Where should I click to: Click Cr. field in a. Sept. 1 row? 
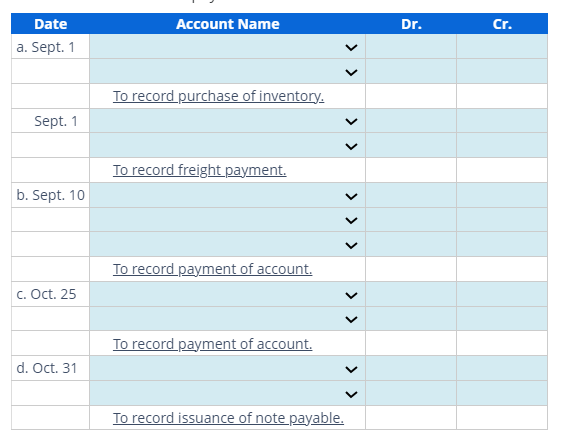(502, 47)
